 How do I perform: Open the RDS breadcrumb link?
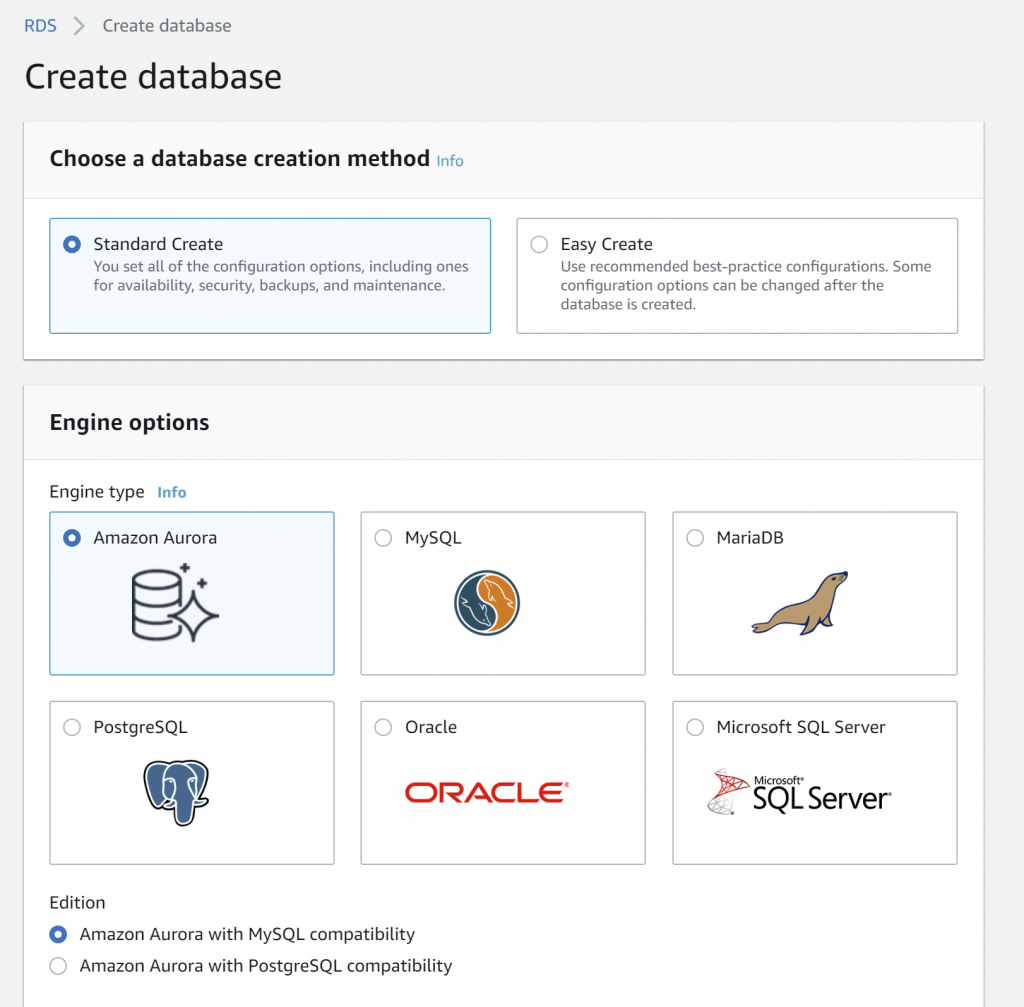40,25
